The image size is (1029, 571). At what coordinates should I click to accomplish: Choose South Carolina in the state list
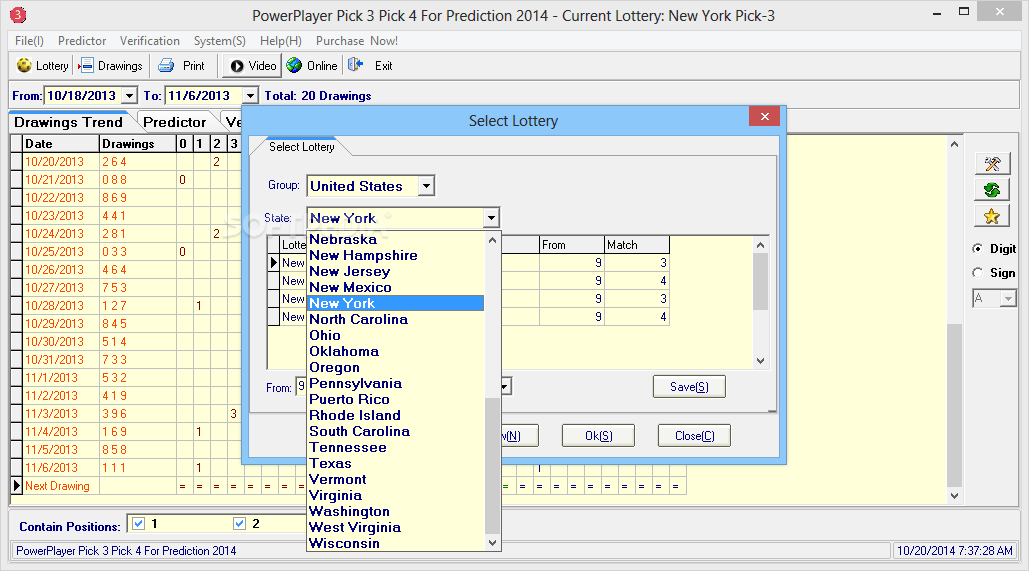pos(396,431)
